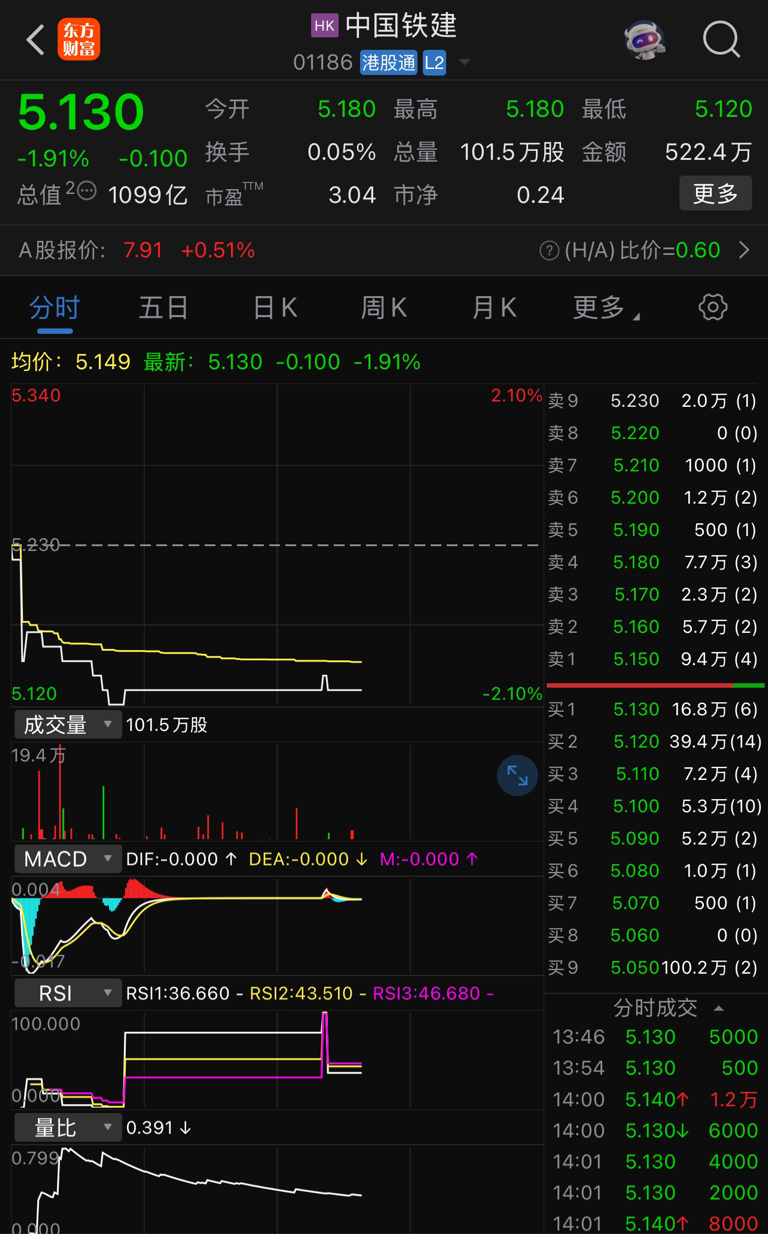Select the 买1 order row 5.130

[655, 709]
